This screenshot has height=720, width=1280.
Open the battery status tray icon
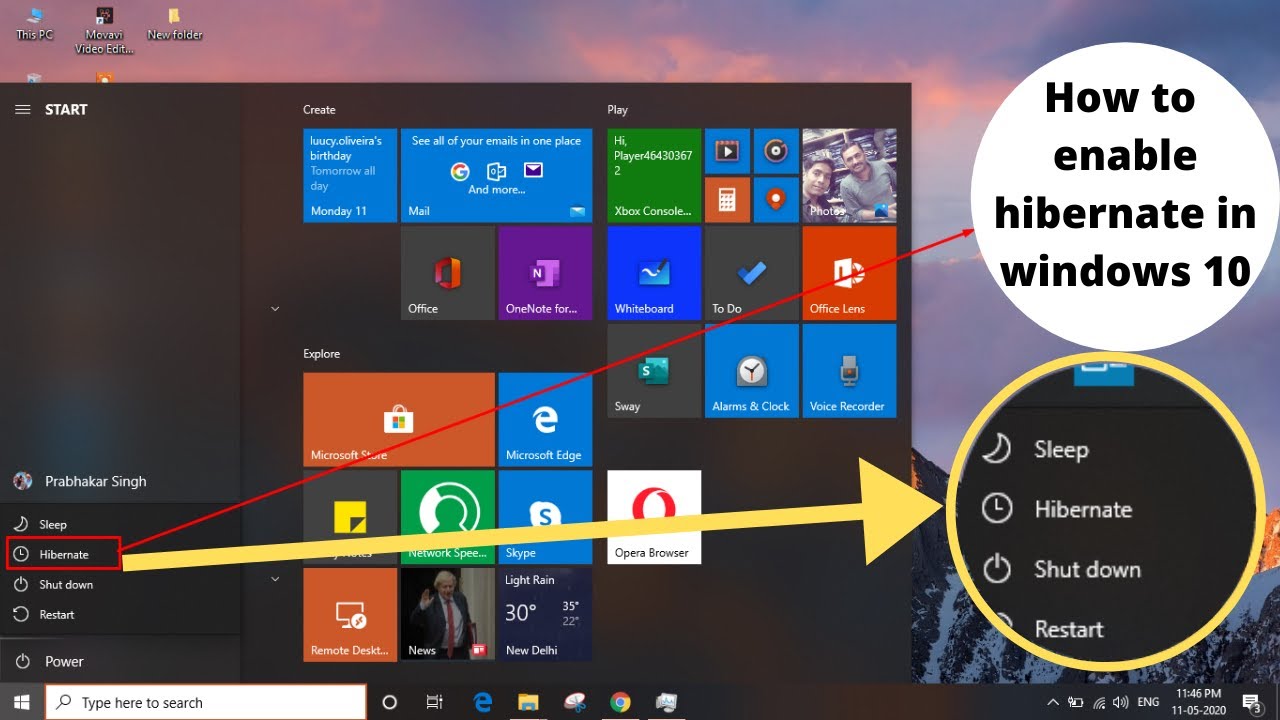point(1078,702)
